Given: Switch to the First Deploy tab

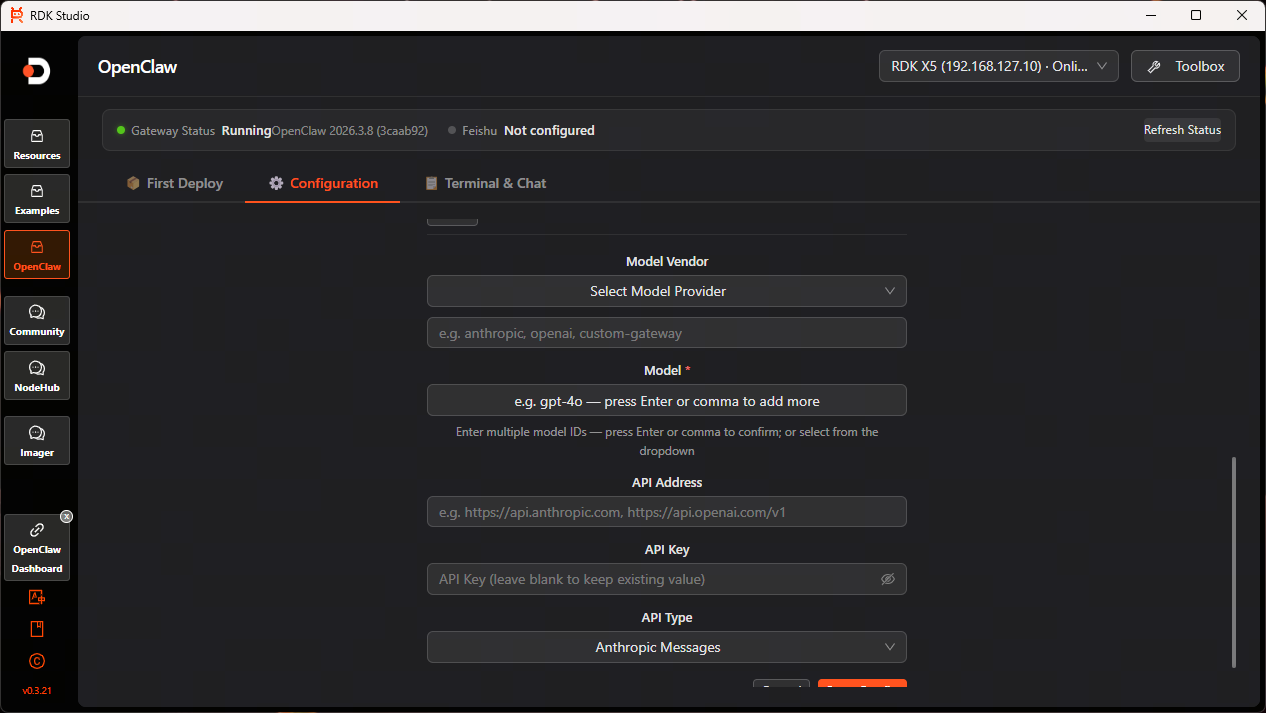Looking at the screenshot, I should pos(175,183).
